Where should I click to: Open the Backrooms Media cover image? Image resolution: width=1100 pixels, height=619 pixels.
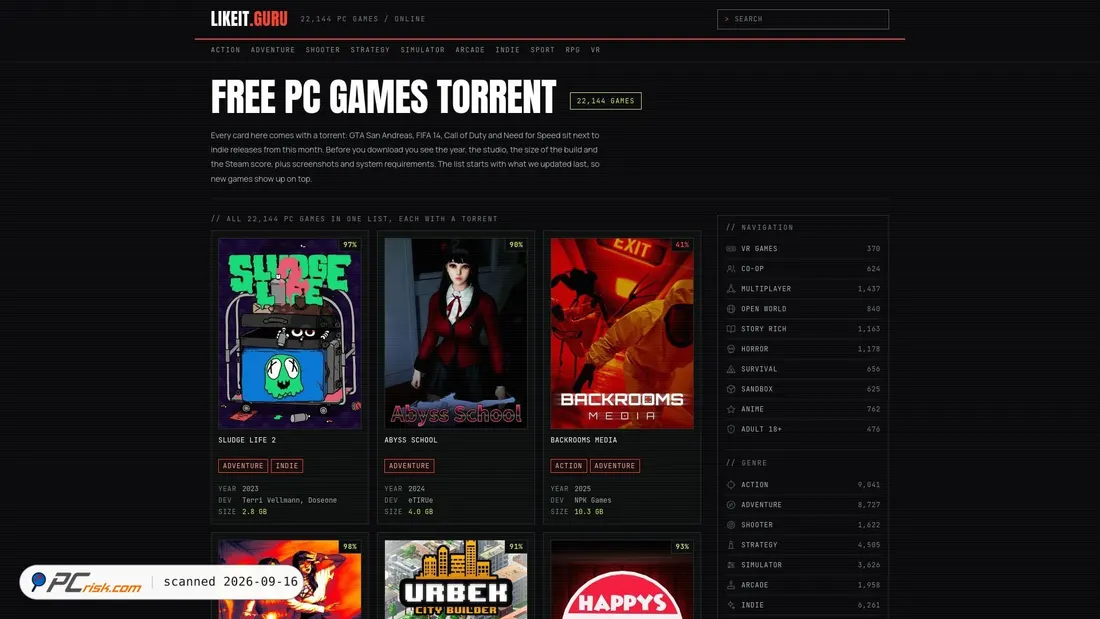(x=622, y=333)
